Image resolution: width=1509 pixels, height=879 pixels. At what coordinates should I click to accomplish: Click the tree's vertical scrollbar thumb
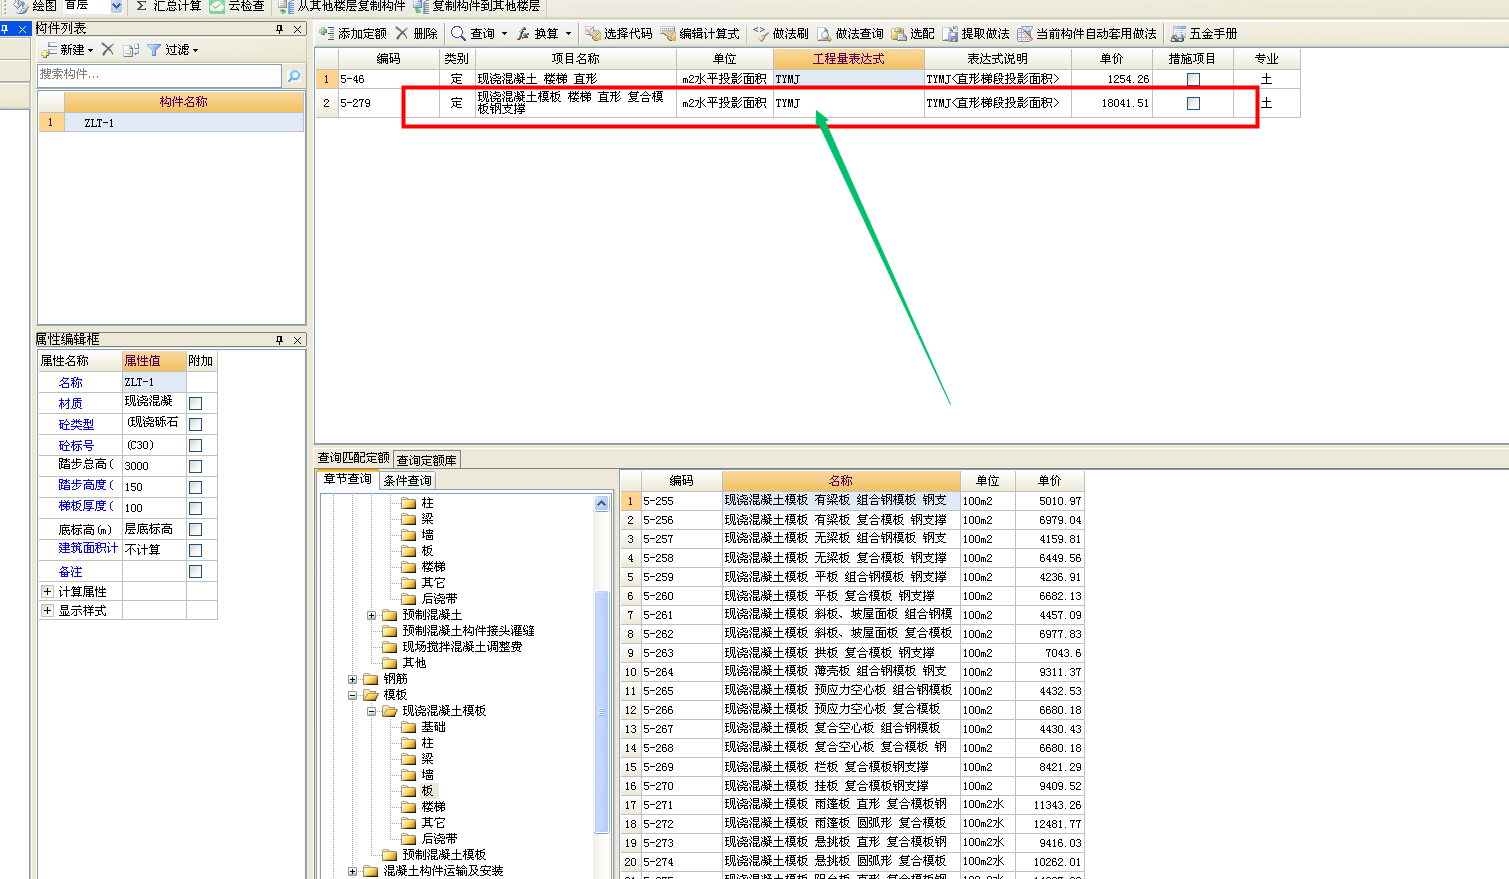point(602,711)
